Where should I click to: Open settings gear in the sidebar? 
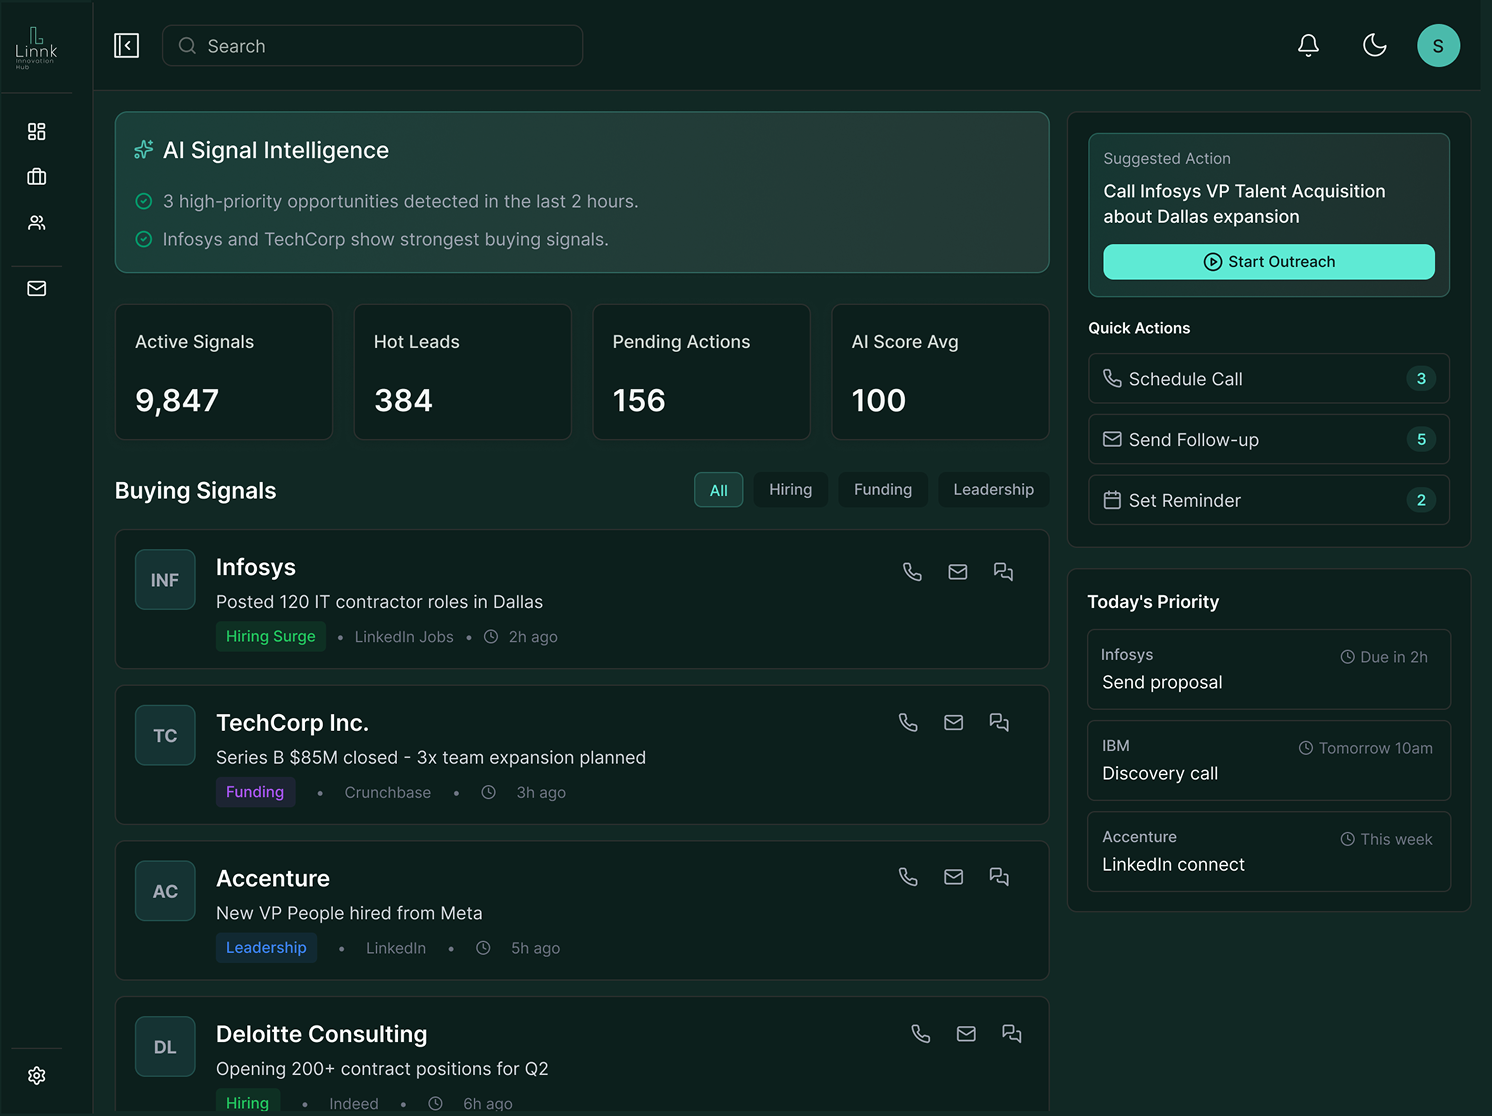coord(37,1076)
